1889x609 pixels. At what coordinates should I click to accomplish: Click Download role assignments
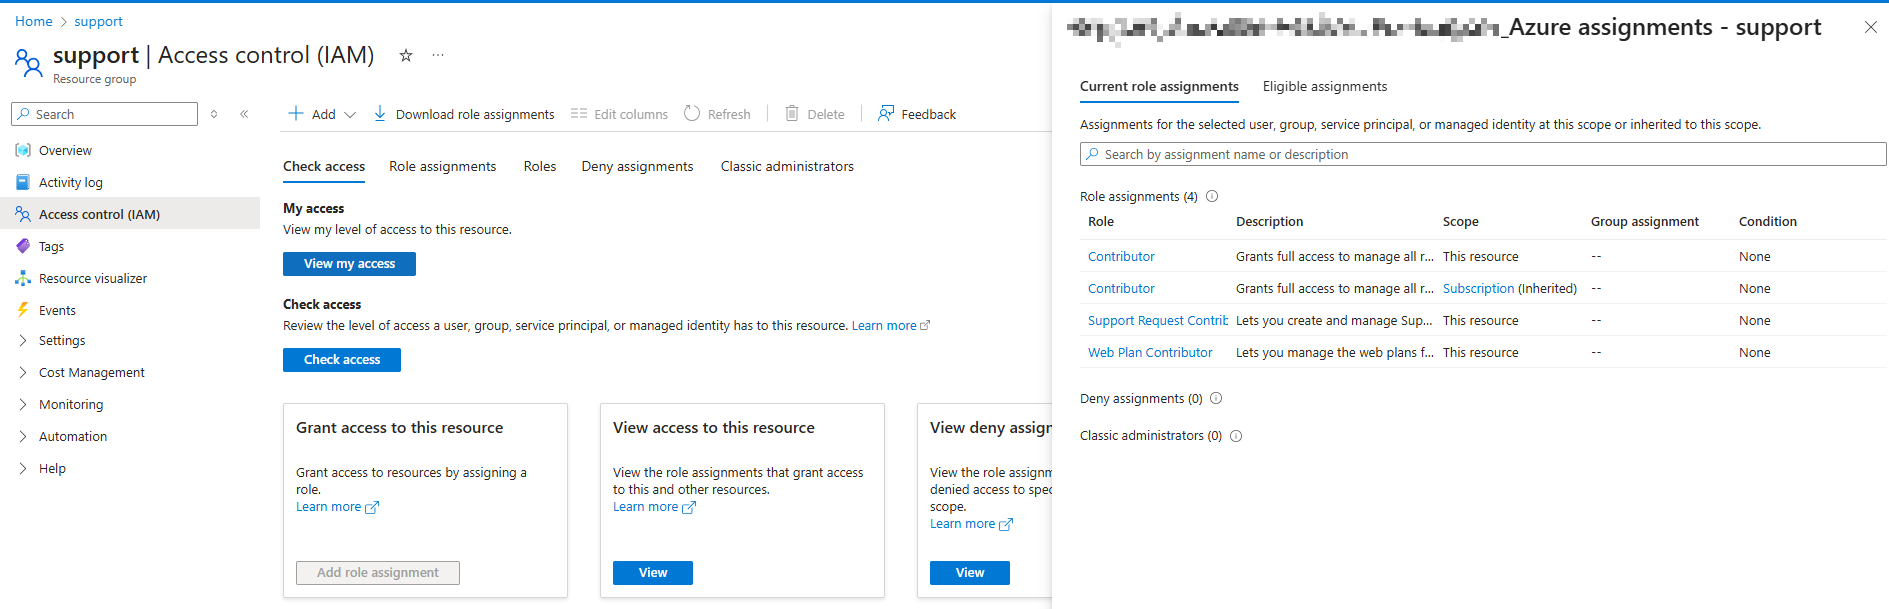[464, 114]
